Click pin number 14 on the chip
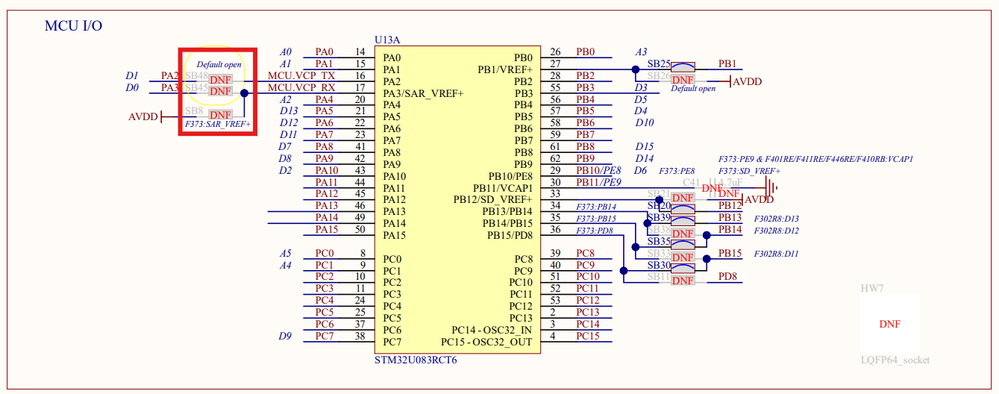The height and width of the screenshot is (394, 999). click(x=360, y=52)
